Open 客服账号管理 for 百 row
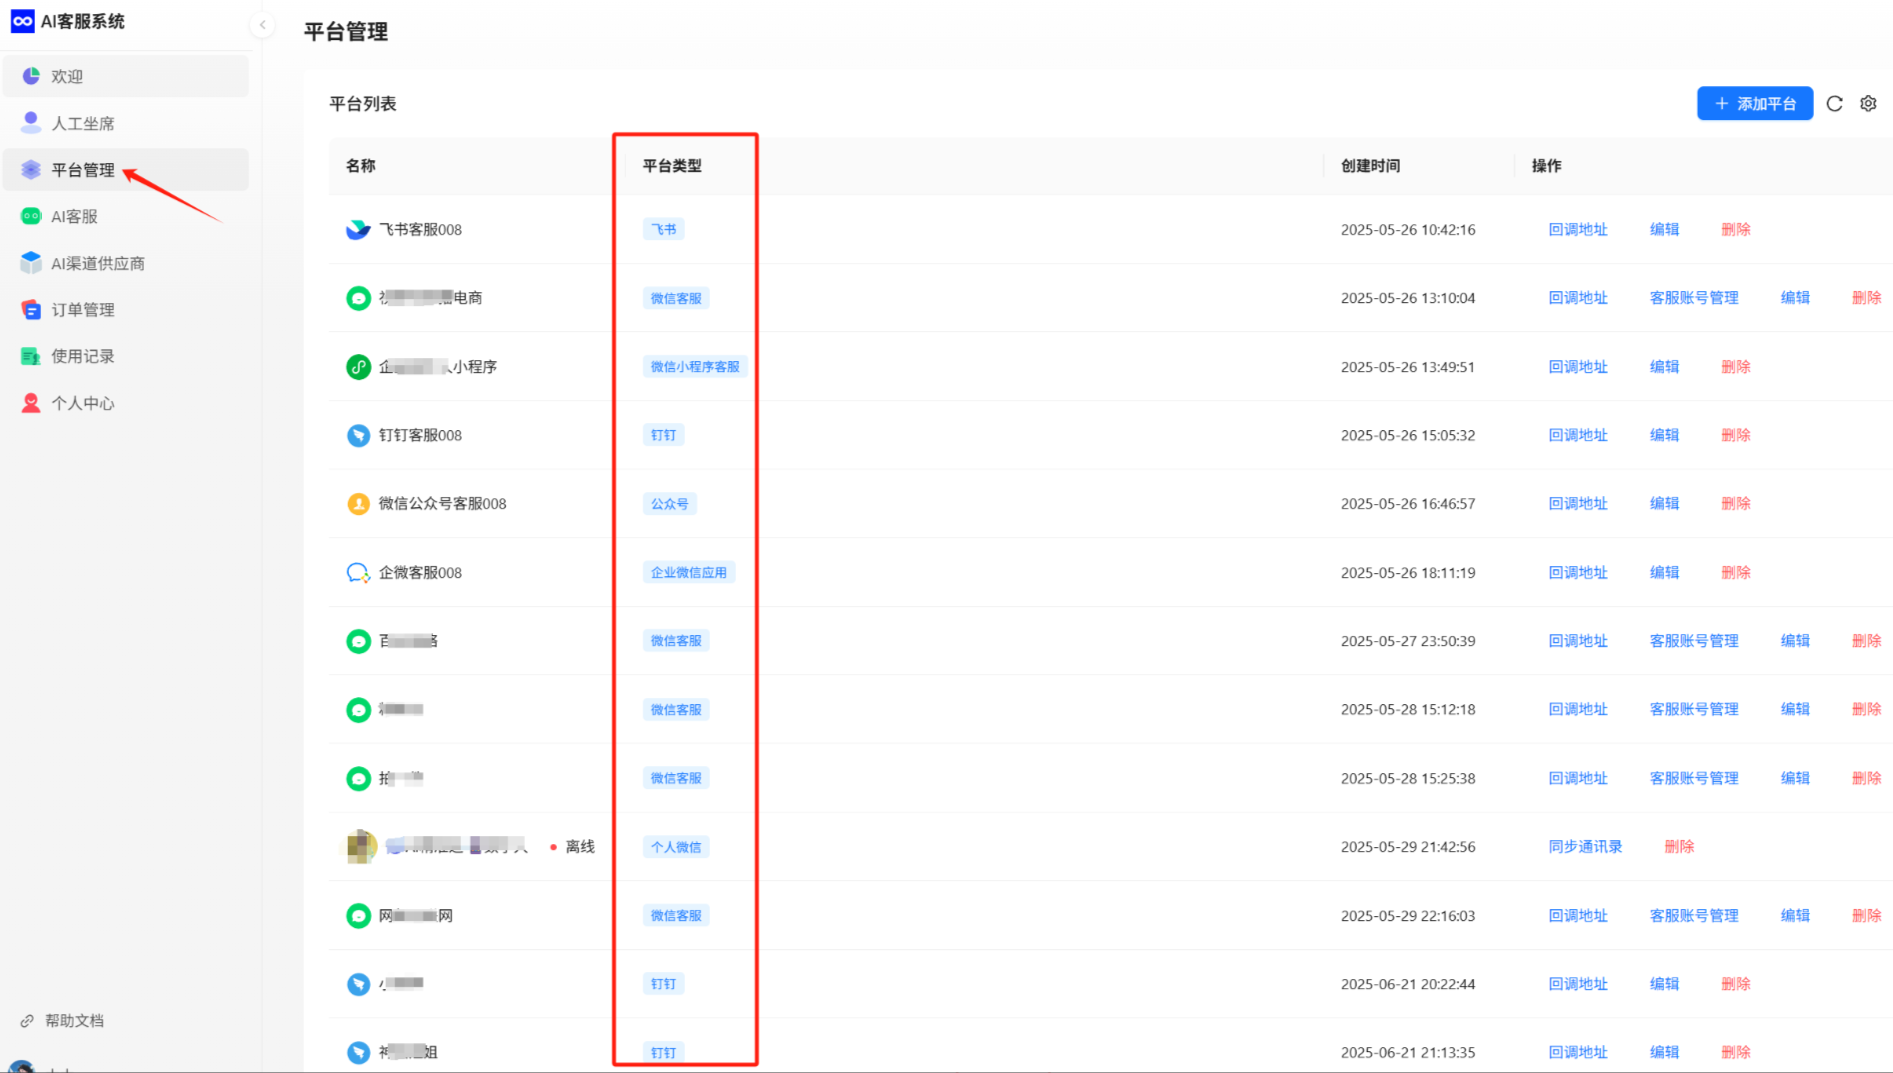 point(1694,641)
